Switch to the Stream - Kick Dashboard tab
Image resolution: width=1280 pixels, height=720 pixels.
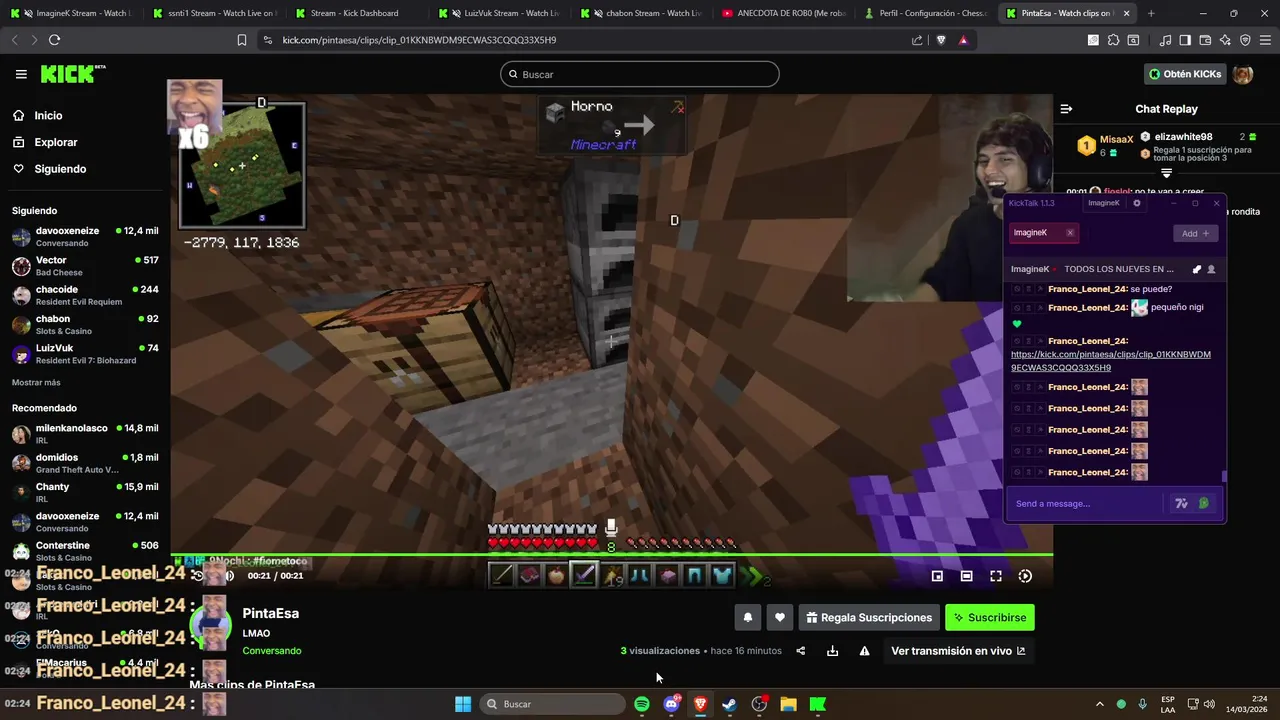[x=354, y=13]
